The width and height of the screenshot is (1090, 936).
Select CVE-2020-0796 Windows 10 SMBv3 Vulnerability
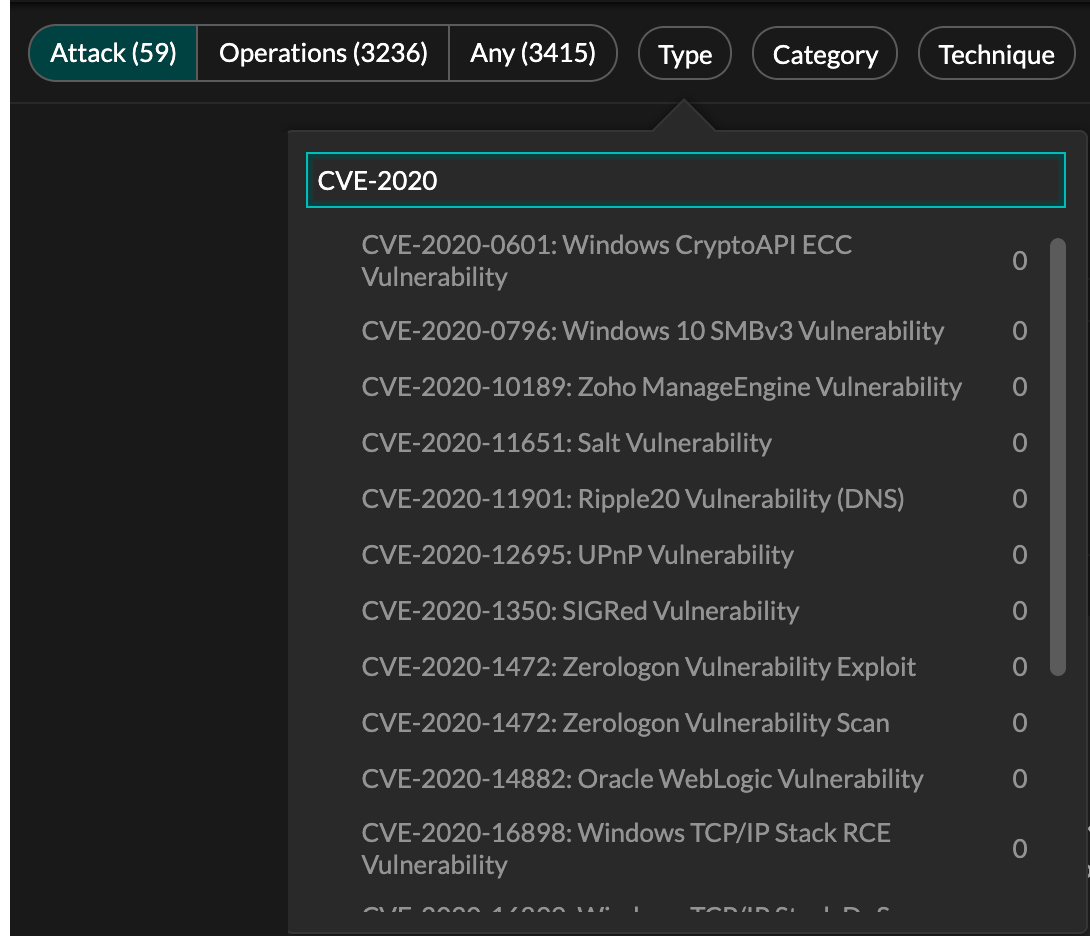coord(694,331)
